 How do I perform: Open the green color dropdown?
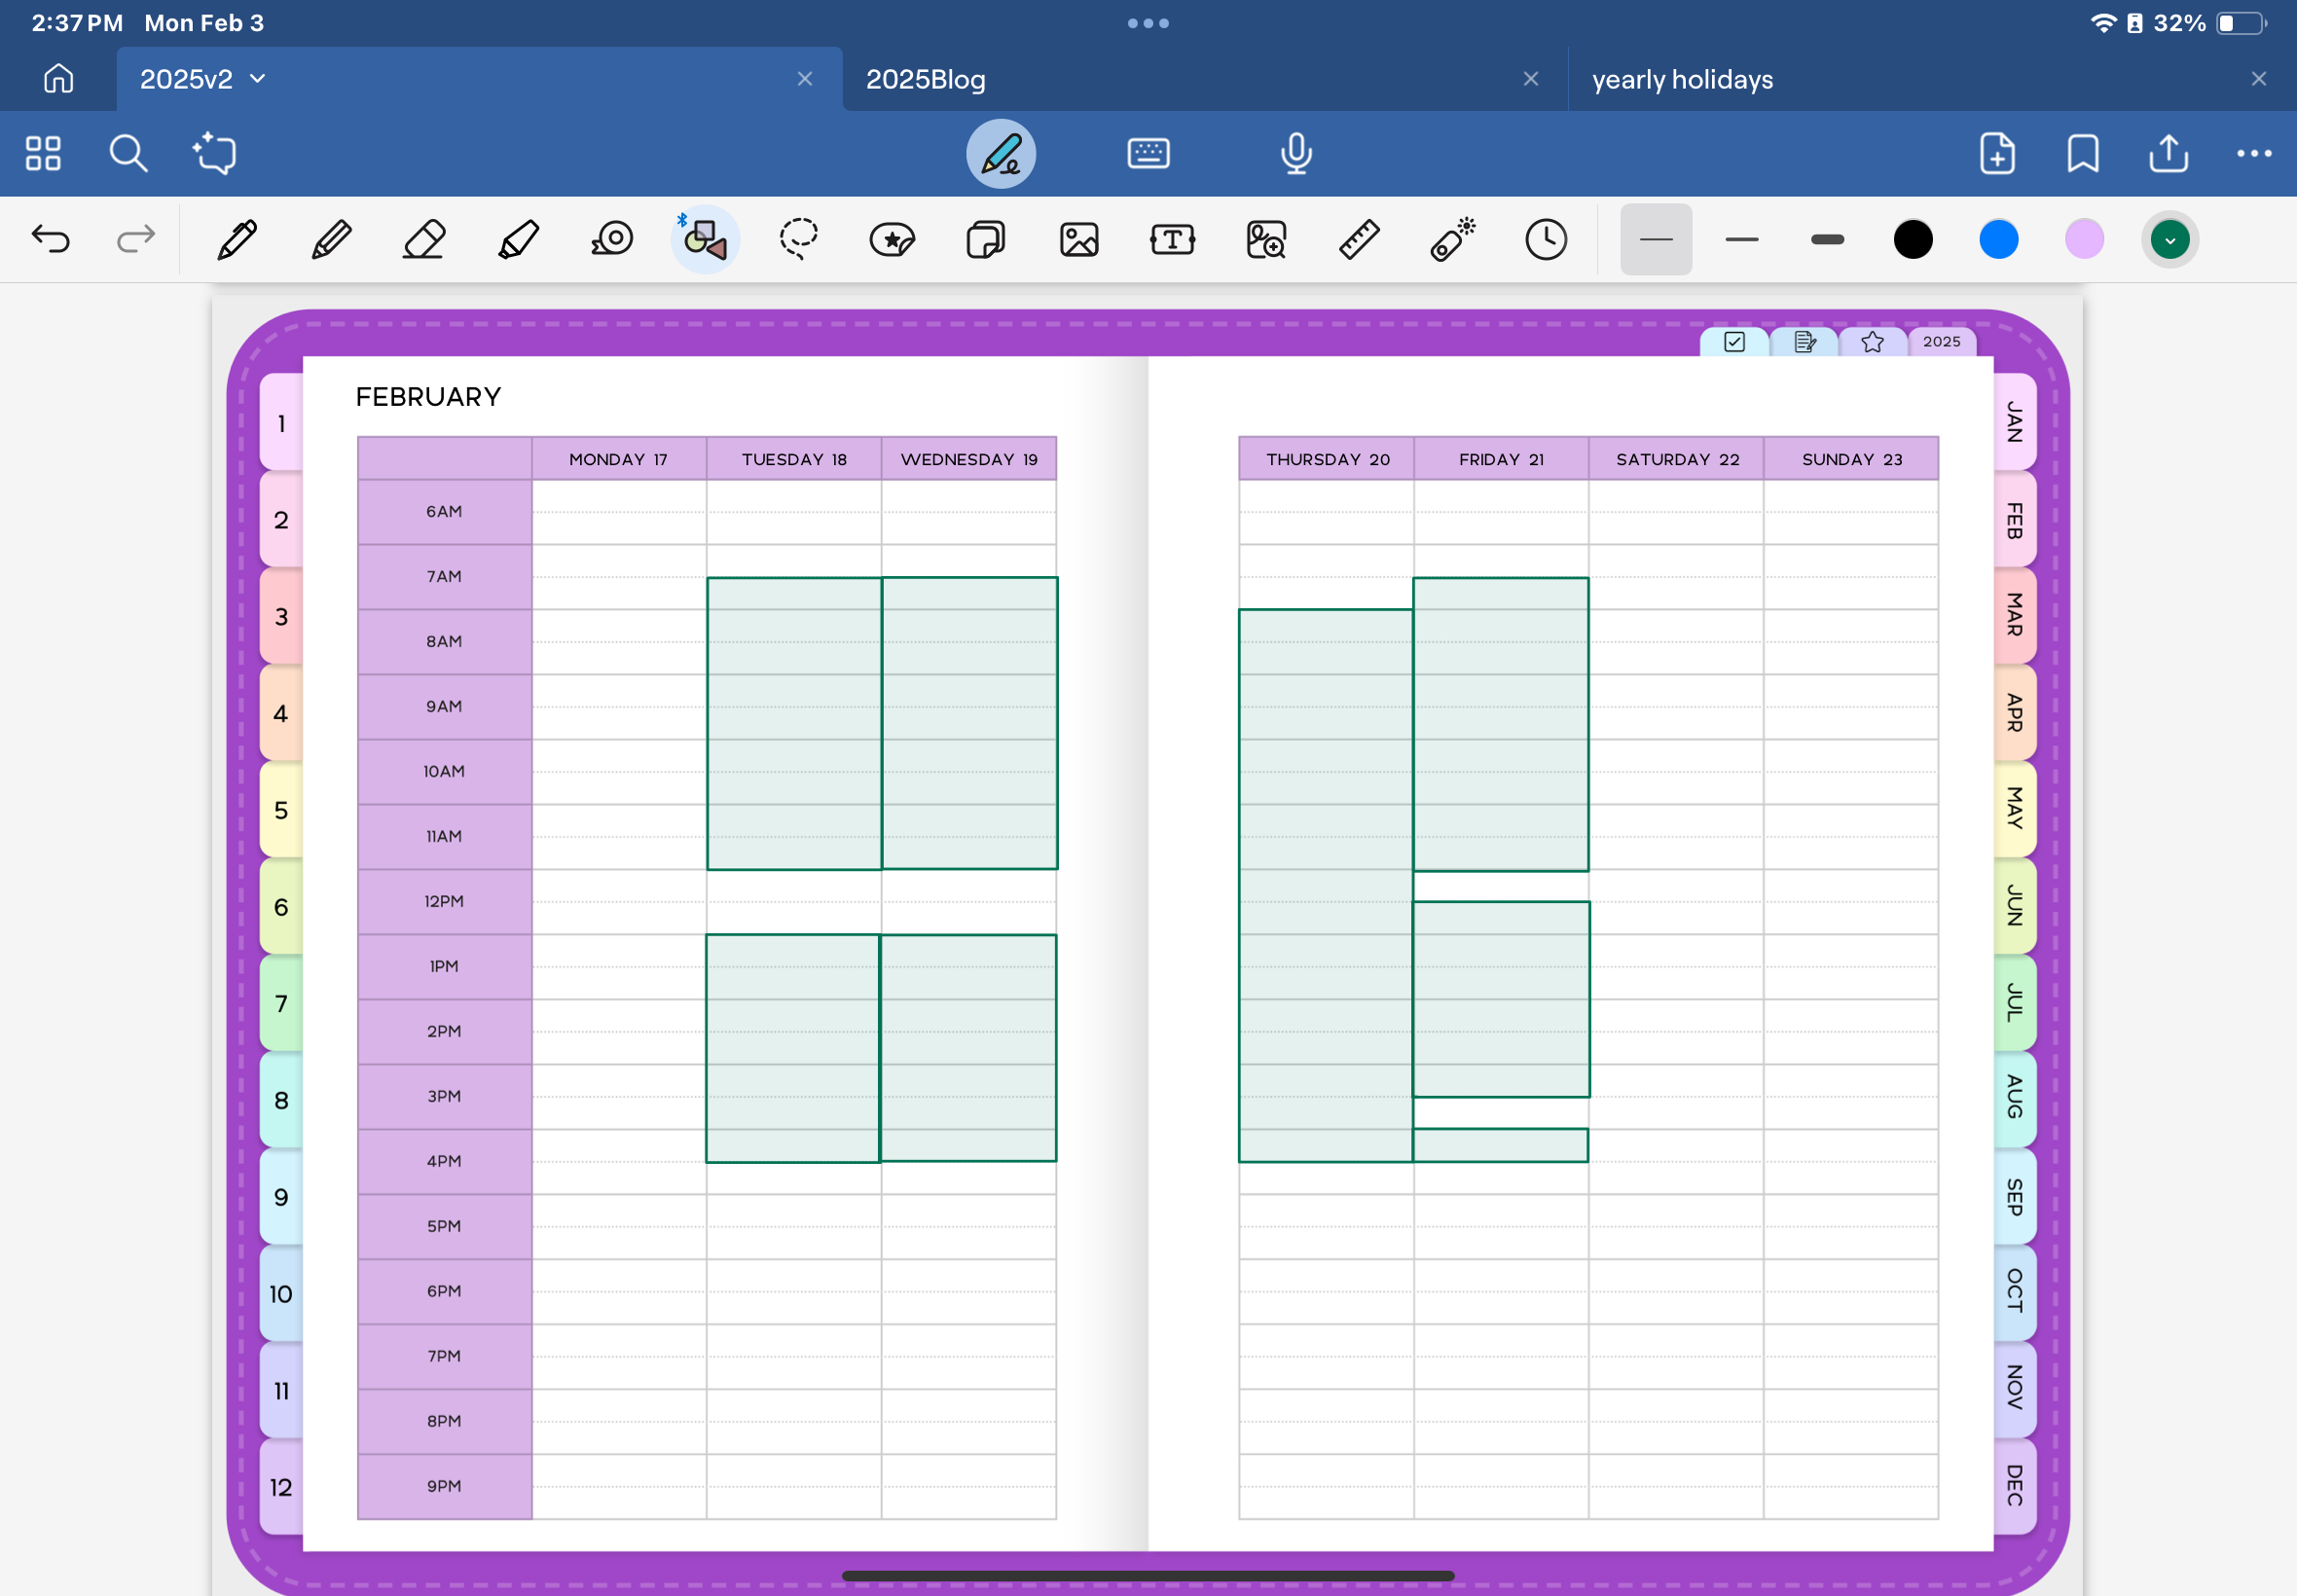click(2169, 240)
